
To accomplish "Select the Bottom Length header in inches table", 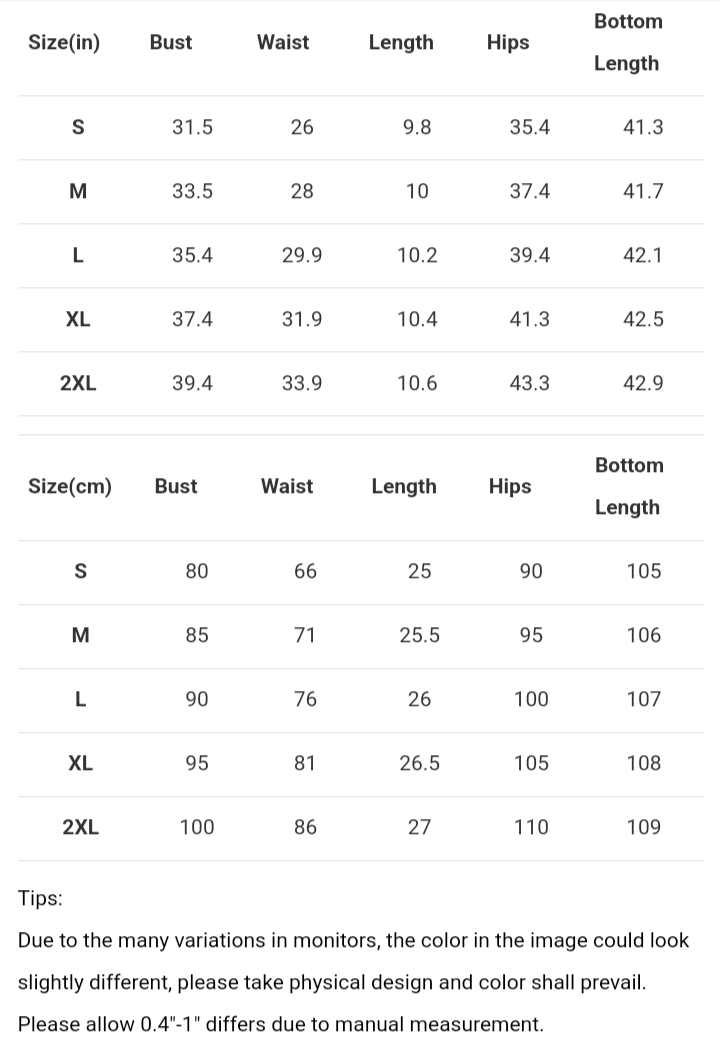I will [628, 43].
